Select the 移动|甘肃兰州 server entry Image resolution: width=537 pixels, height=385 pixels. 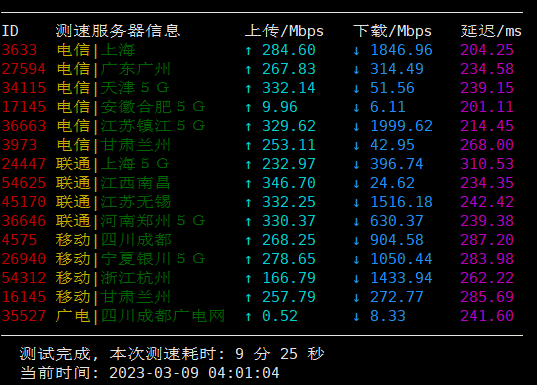[x=113, y=297]
